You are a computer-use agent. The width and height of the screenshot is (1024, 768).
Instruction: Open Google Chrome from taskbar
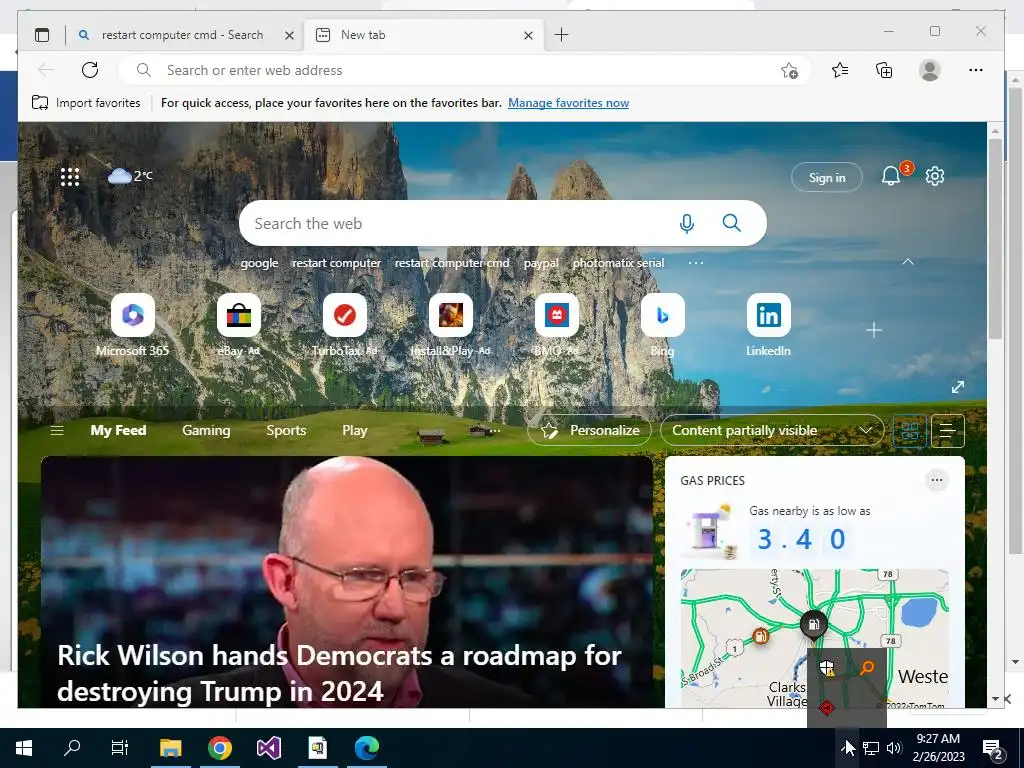click(x=219, y=748)
